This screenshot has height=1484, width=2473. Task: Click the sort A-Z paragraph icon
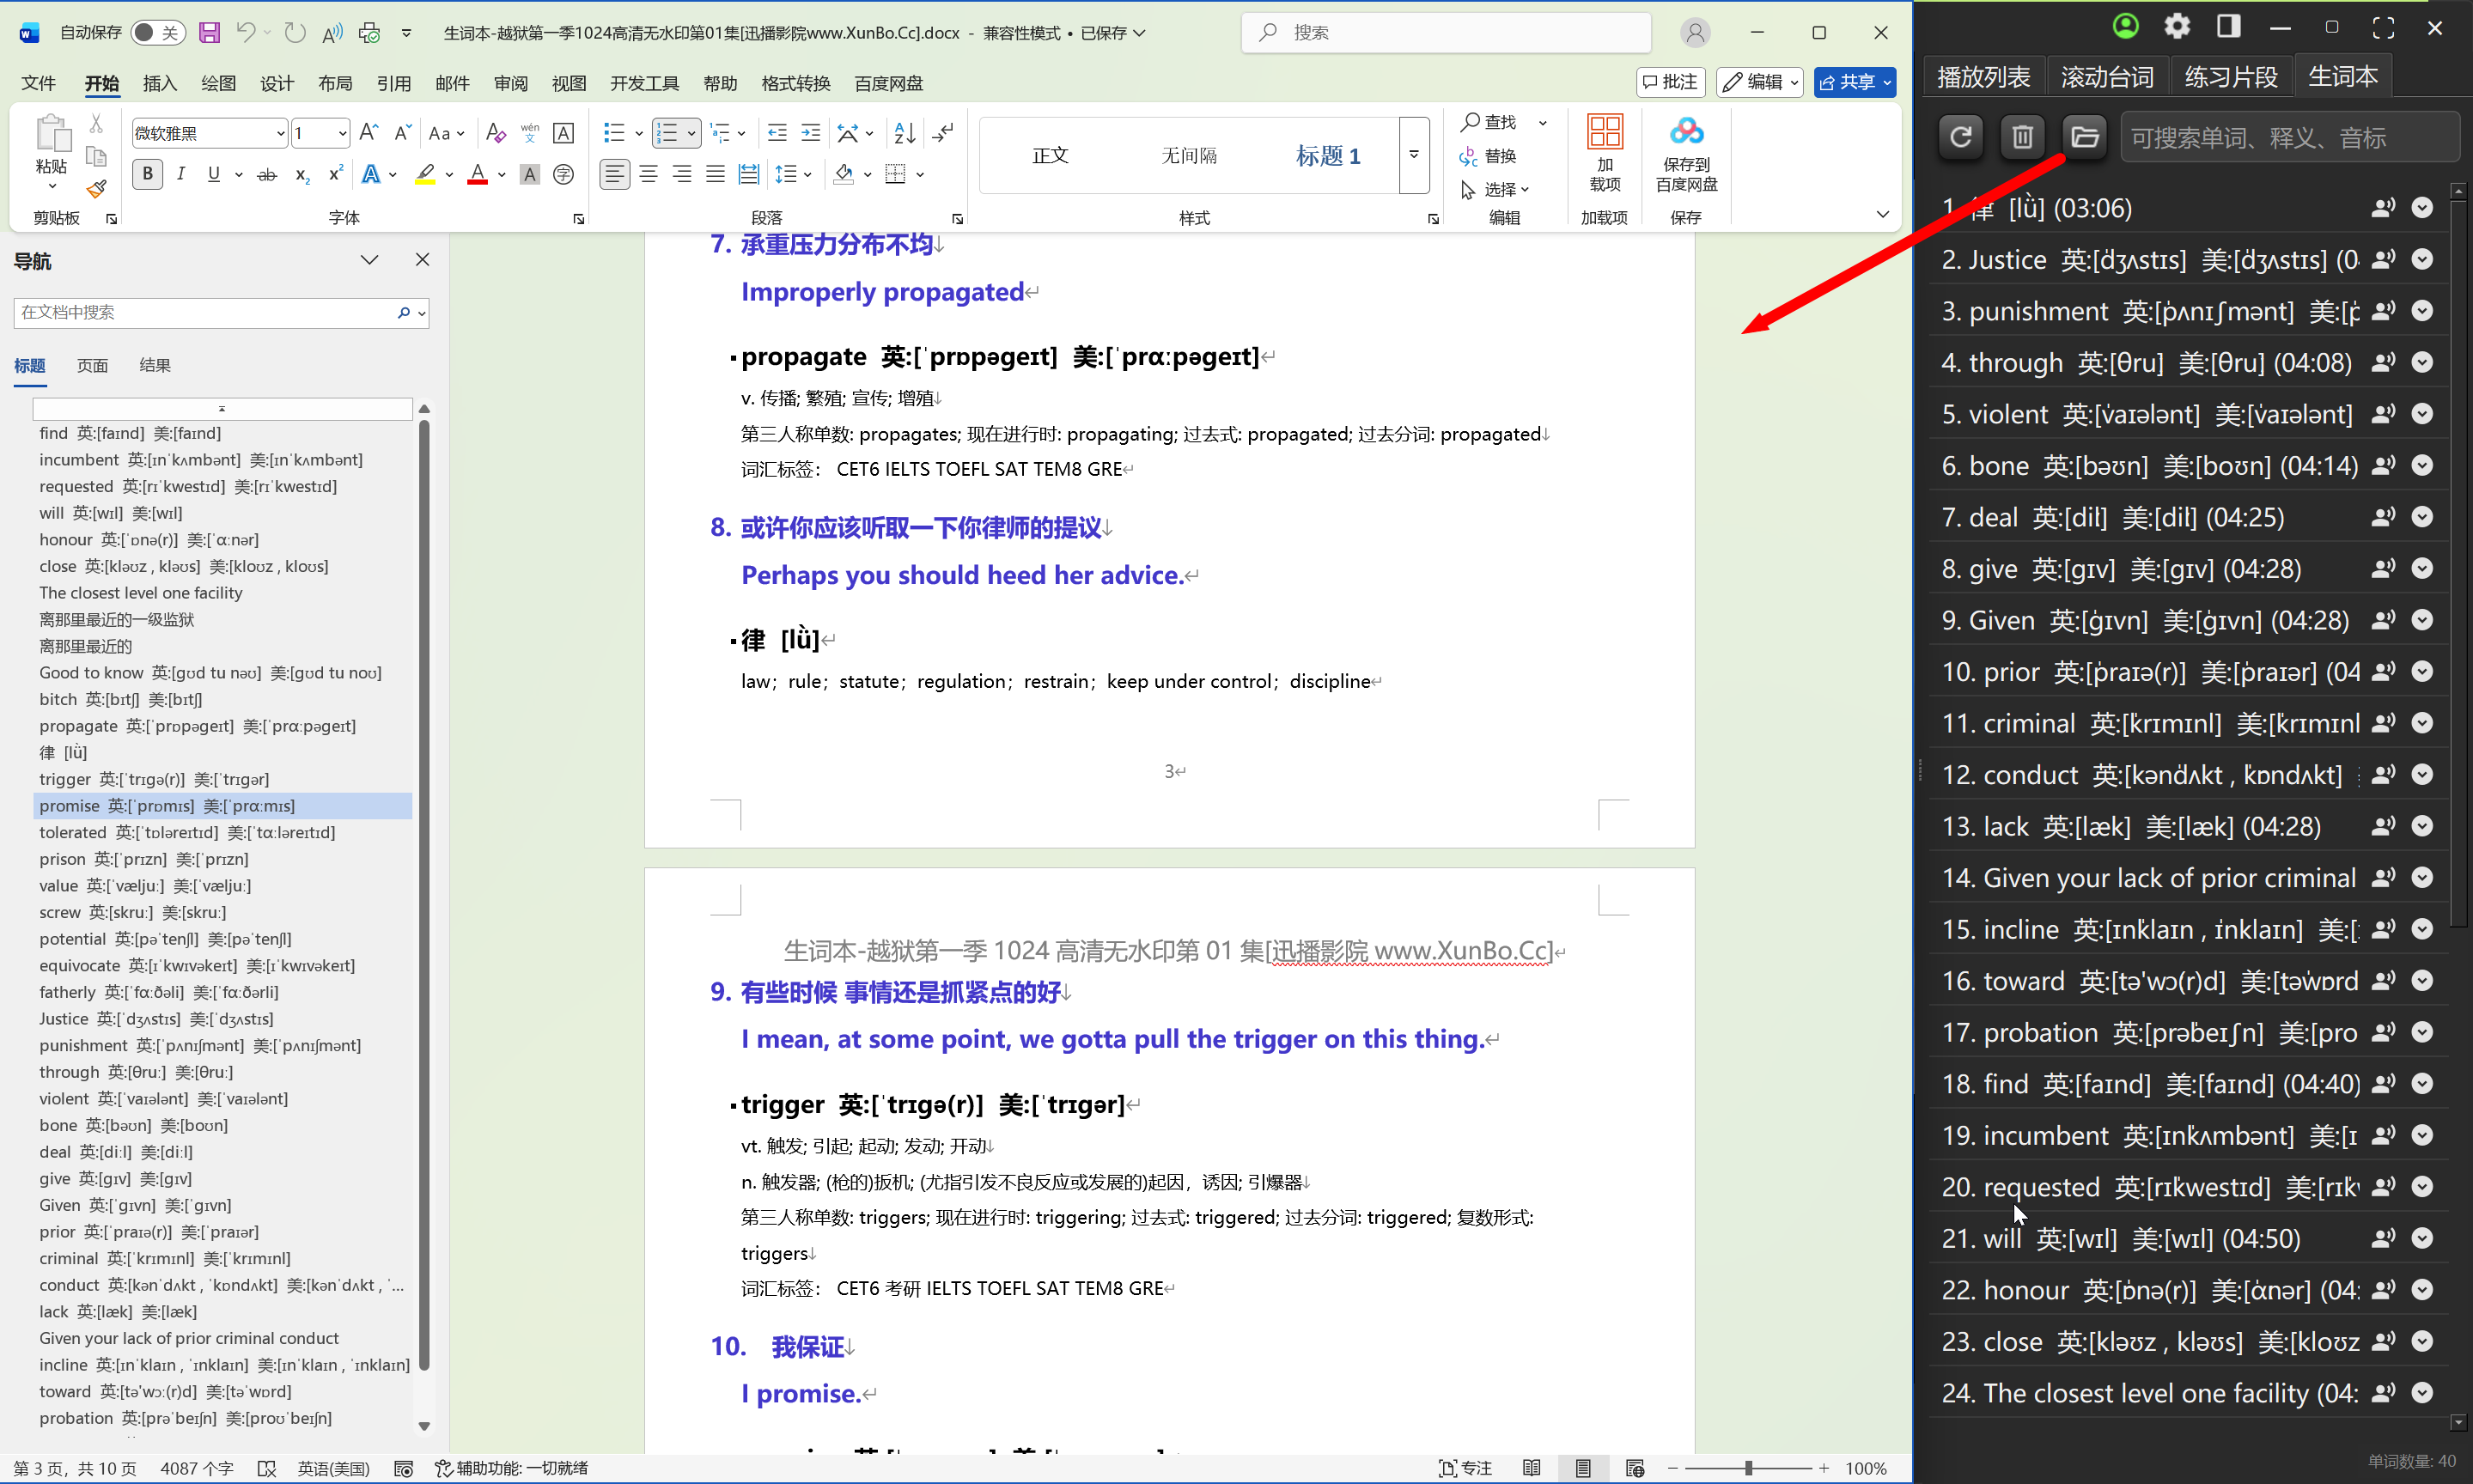(x=904, y=133)
